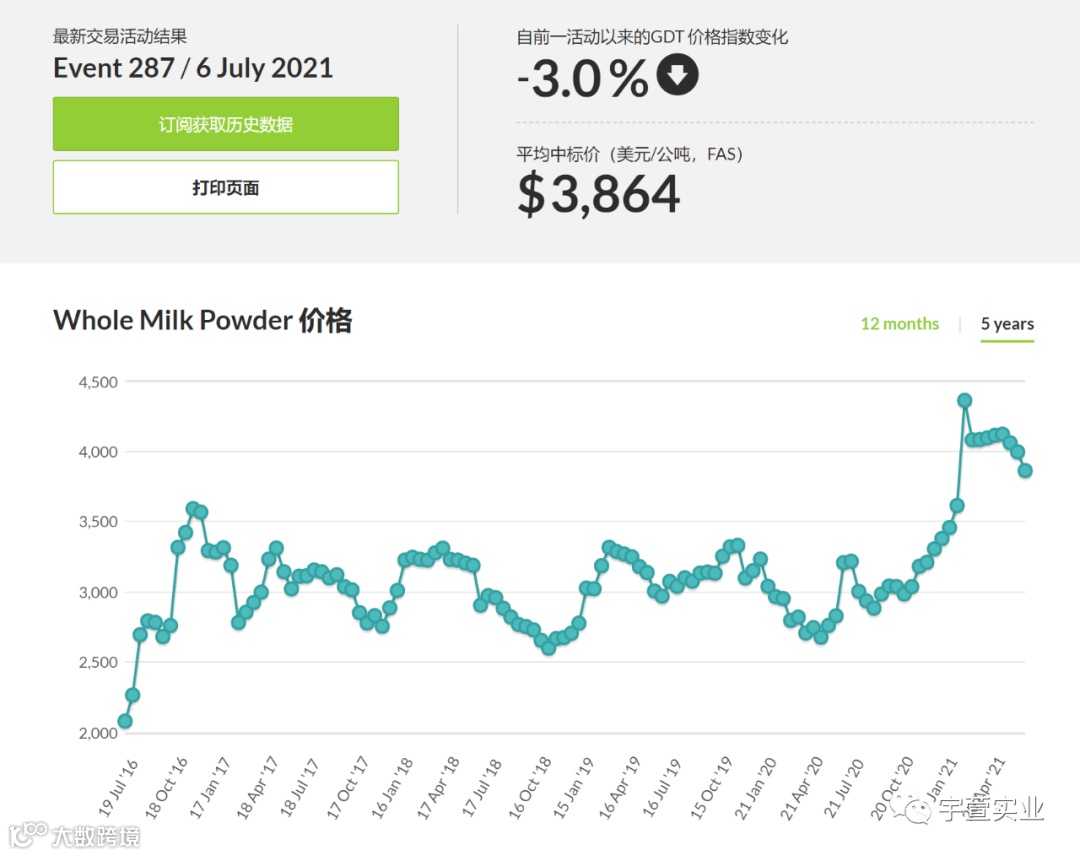
Task: Click the -3.0% price index change value
Action: click(583, 78)
